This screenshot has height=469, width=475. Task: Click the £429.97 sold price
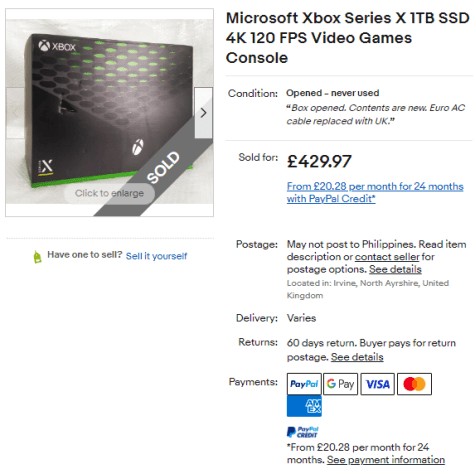319,161
